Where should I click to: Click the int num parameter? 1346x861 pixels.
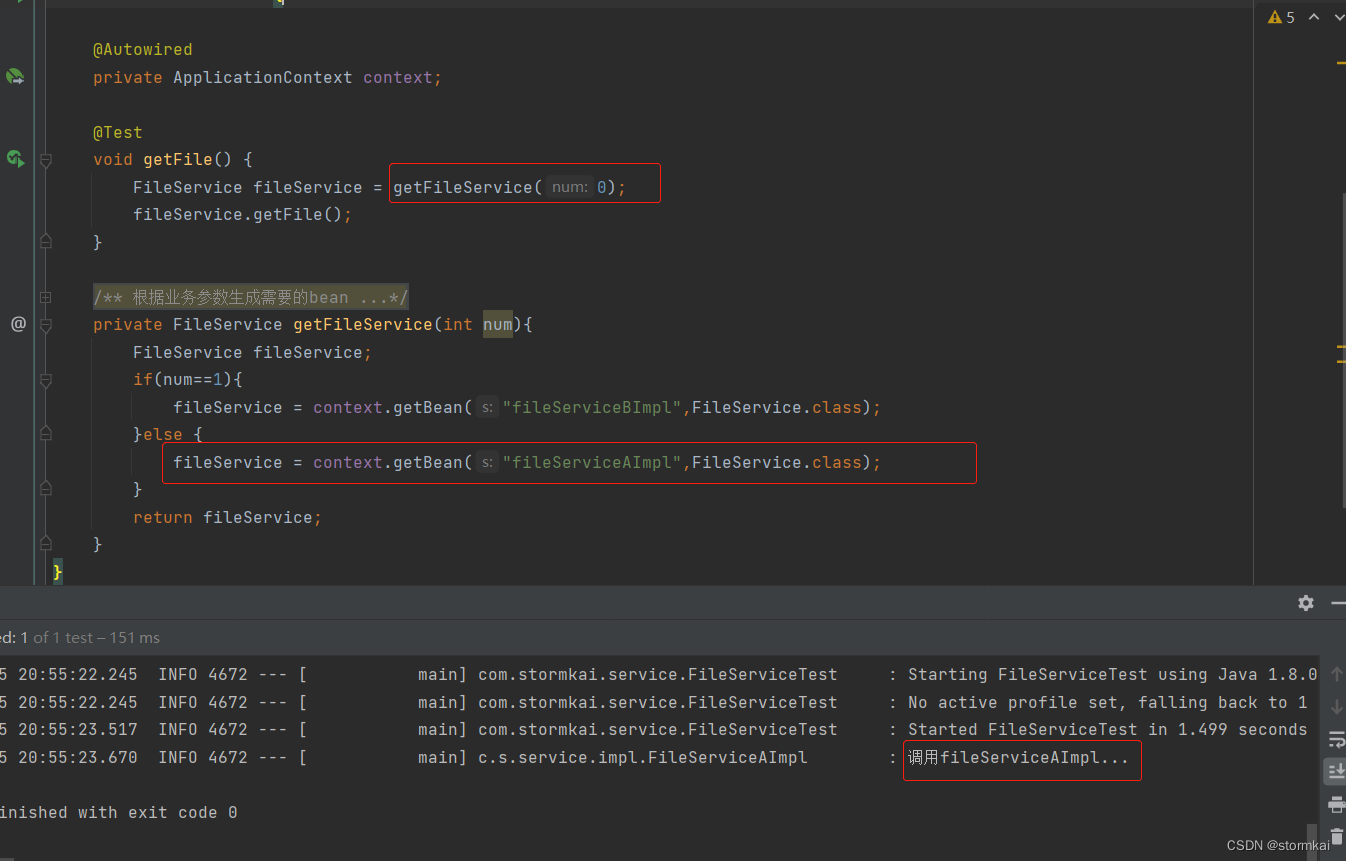click(478, 324)
